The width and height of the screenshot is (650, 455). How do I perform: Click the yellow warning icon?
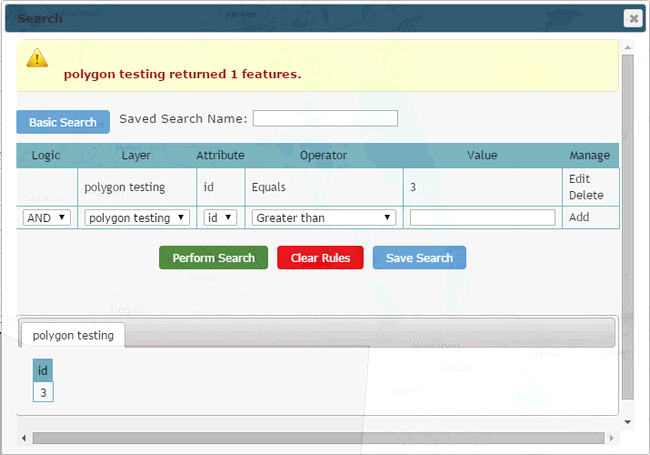click(37, 58)
